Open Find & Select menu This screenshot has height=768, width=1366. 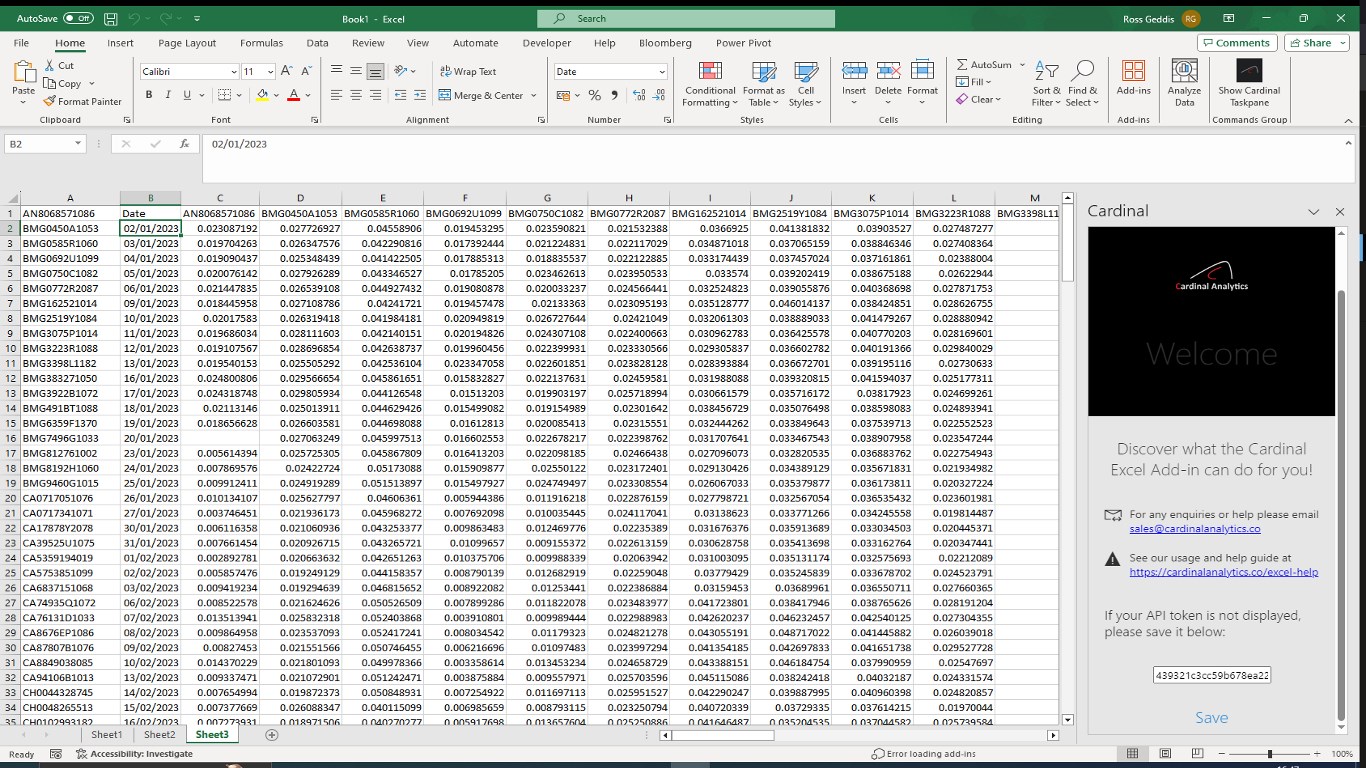click(x=1082, y=84)
